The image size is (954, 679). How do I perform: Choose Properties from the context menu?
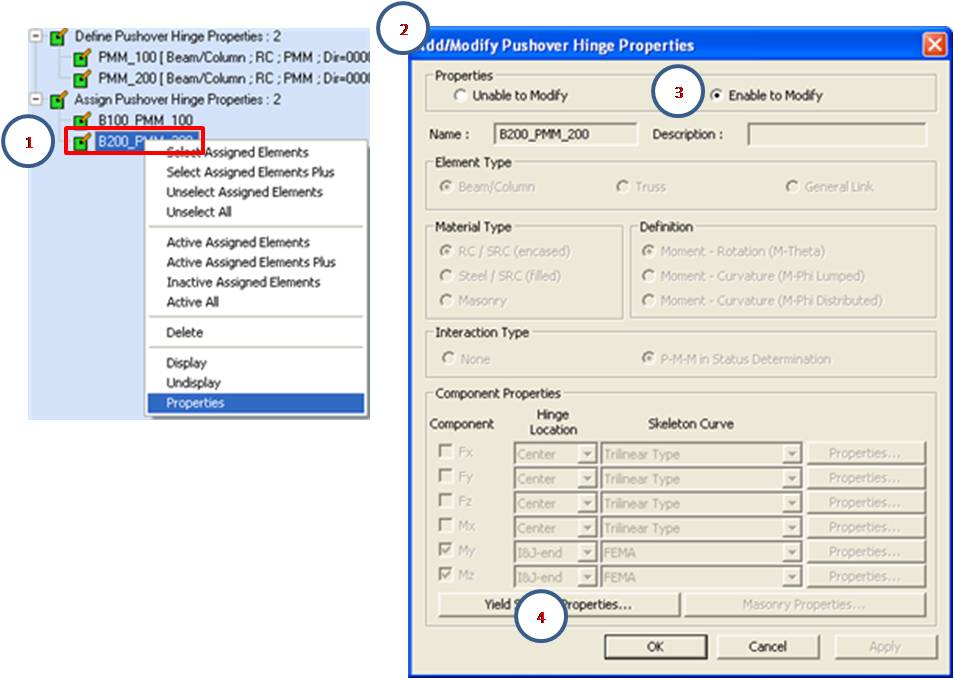196,403
